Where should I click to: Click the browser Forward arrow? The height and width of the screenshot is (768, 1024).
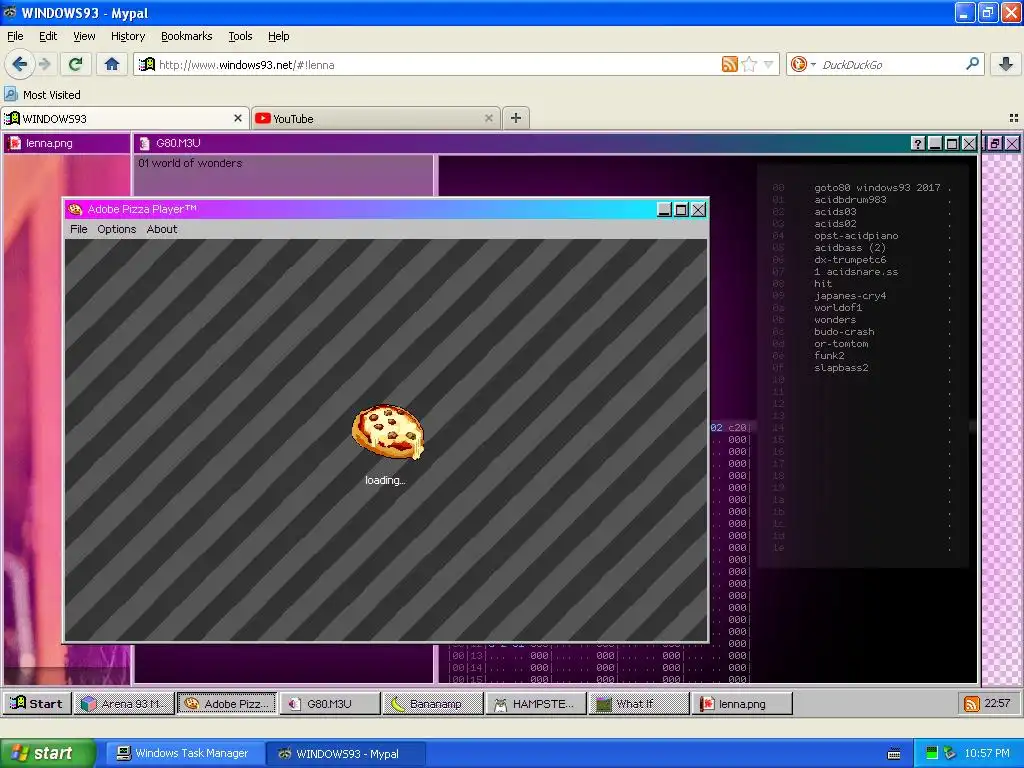[44, 64]
